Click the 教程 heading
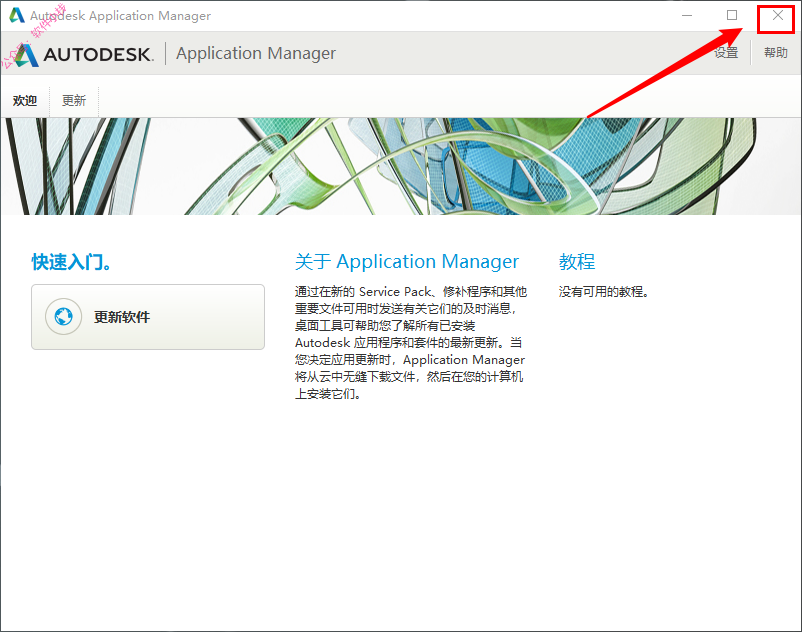Image resolution: width=802 pixels, height=632 pixels. 577,261
